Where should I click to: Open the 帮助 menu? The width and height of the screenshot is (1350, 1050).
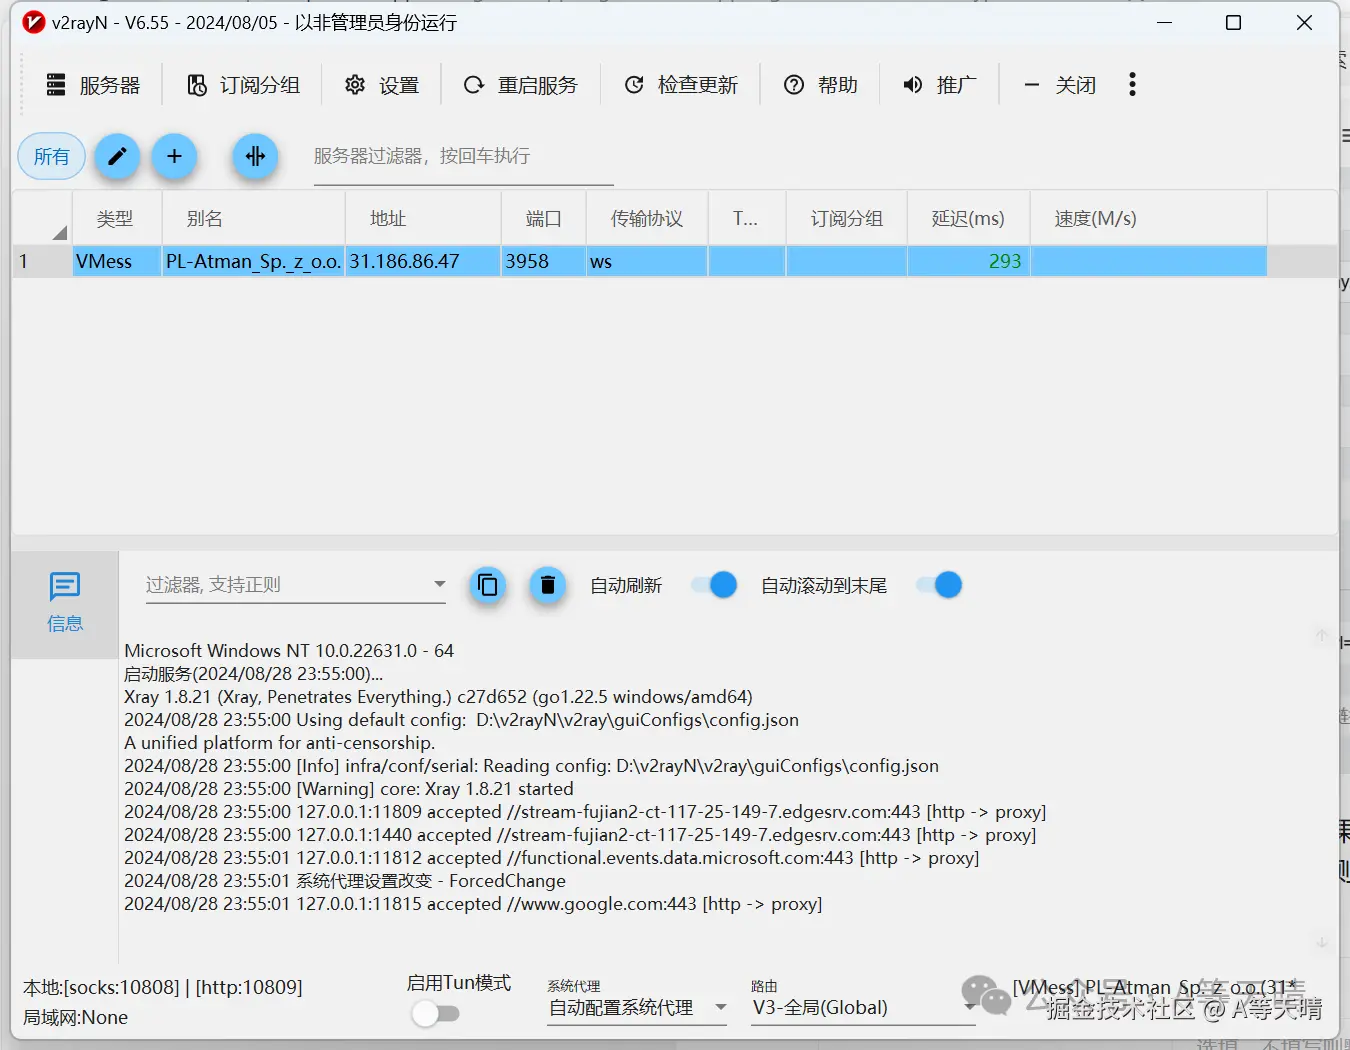click(820, 85)
